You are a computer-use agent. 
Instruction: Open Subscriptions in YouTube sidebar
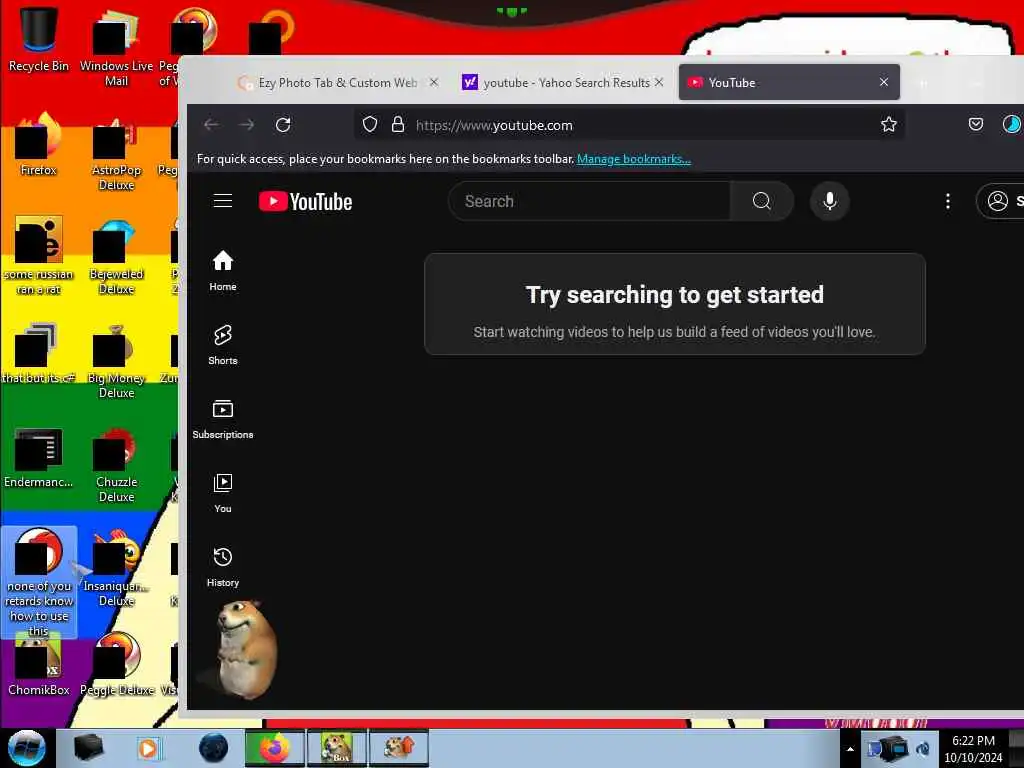[223, 419]
